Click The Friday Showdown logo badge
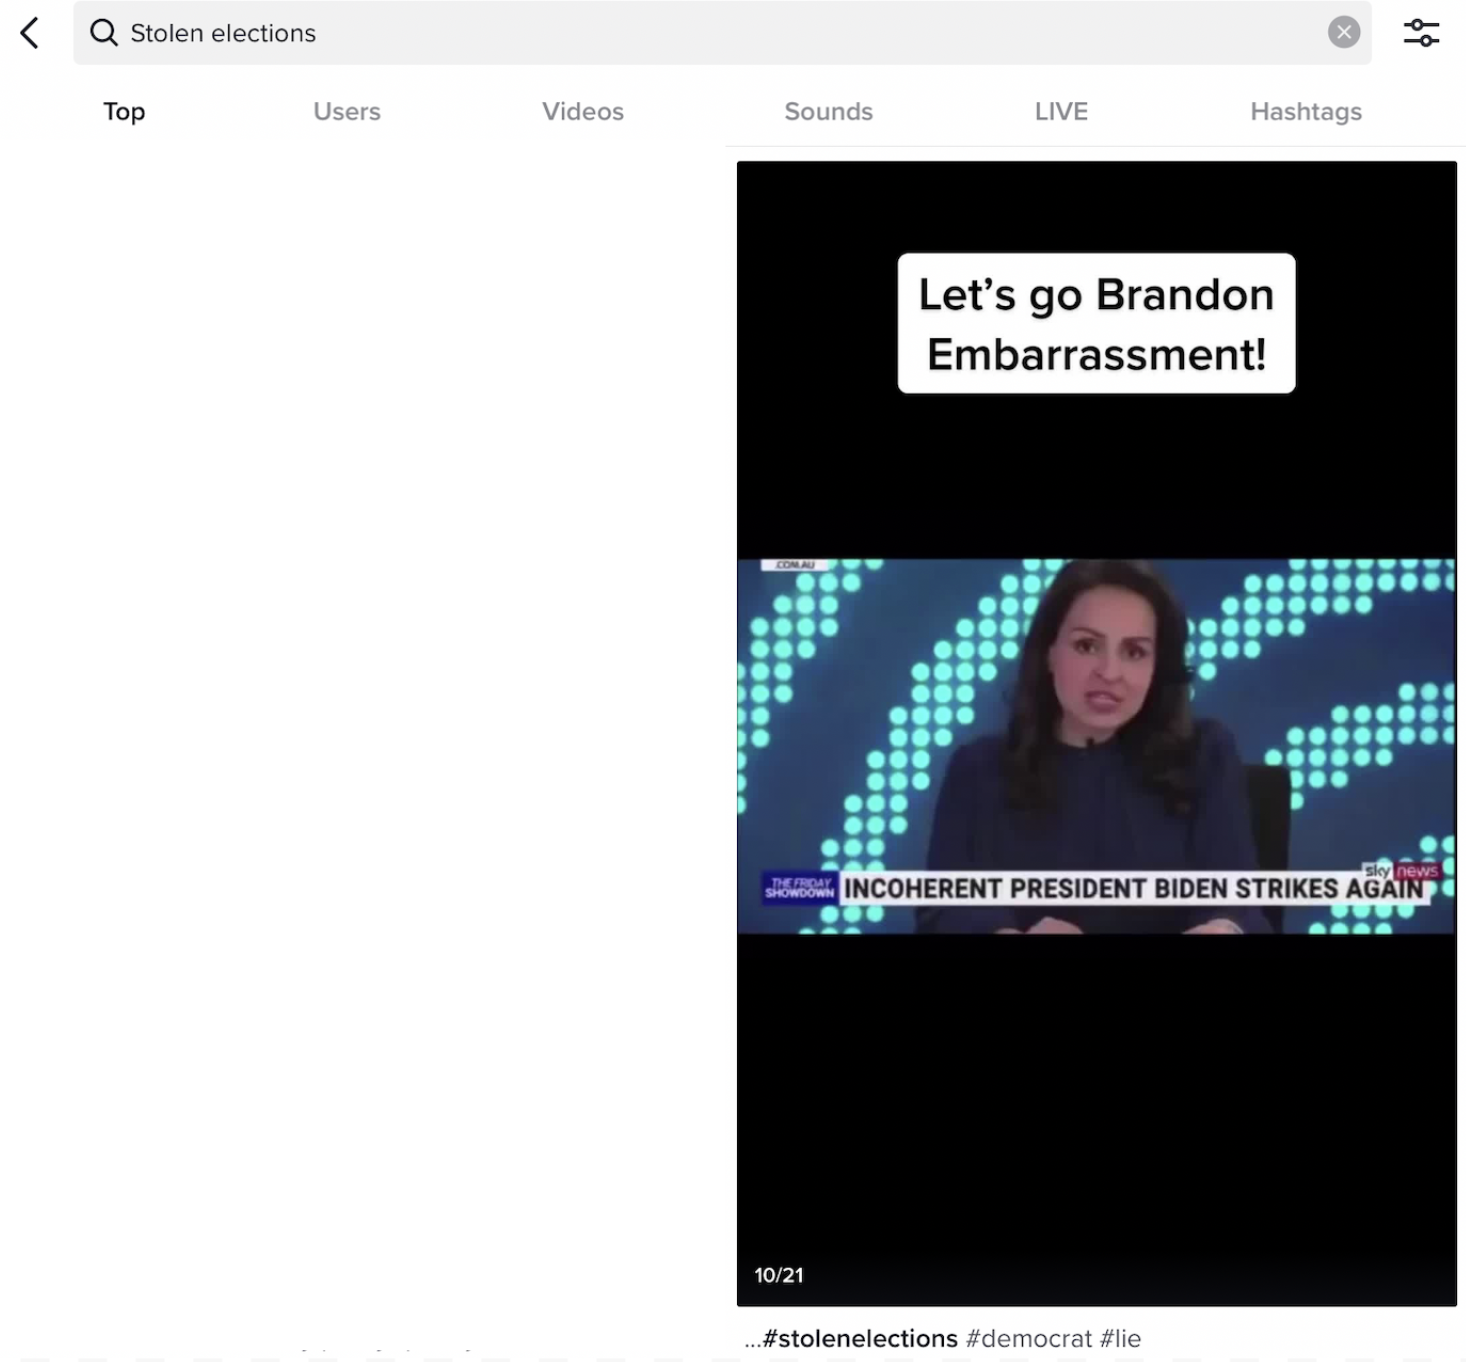This screenshot has height=1362, width=1466. point(799,888)
